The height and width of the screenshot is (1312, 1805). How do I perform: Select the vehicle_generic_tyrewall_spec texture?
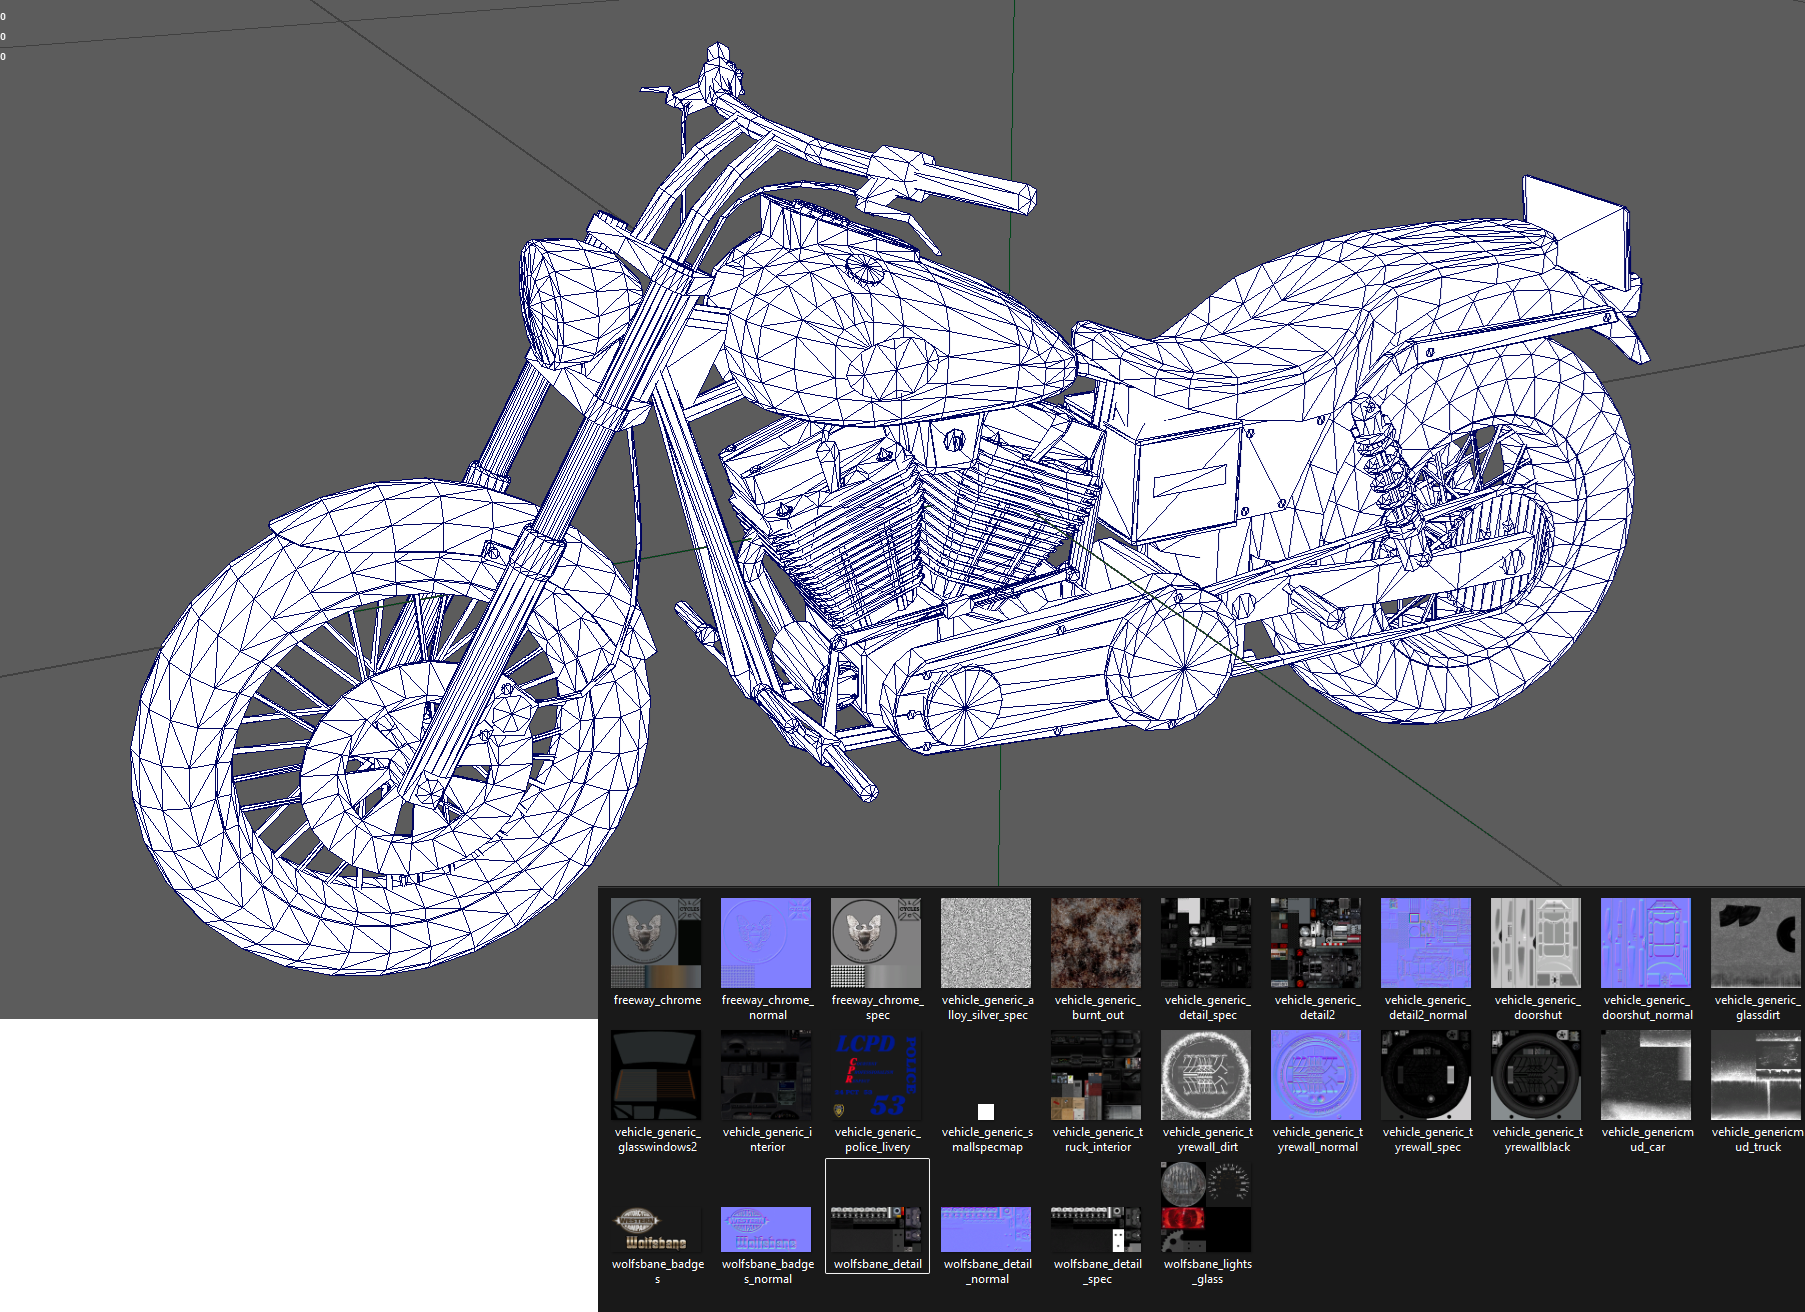[1426, 1075]
